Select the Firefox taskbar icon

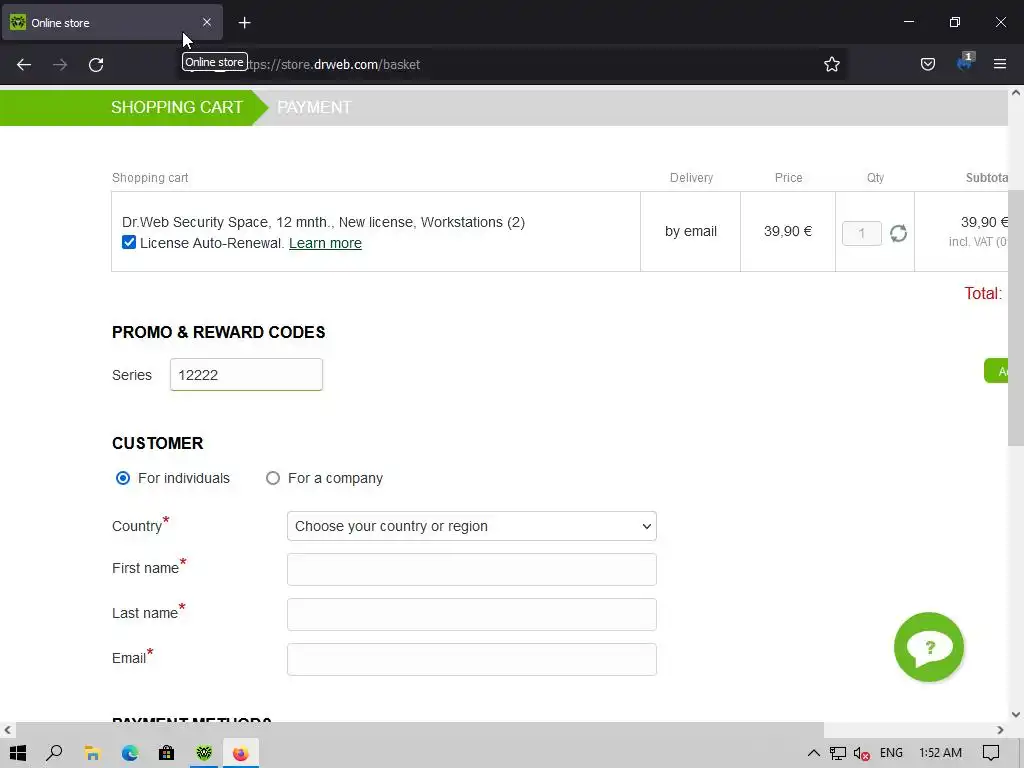pyautogui.click(x=241, y=753)
